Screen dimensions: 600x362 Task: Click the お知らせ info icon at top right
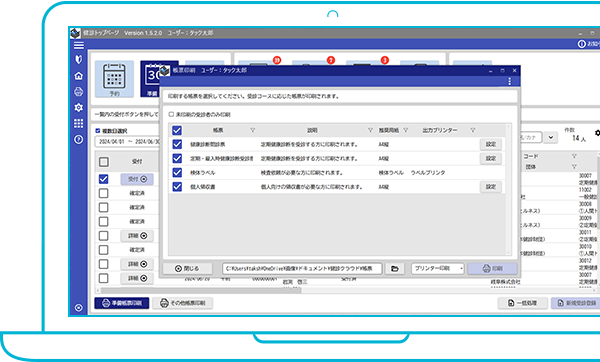point(581,44)
